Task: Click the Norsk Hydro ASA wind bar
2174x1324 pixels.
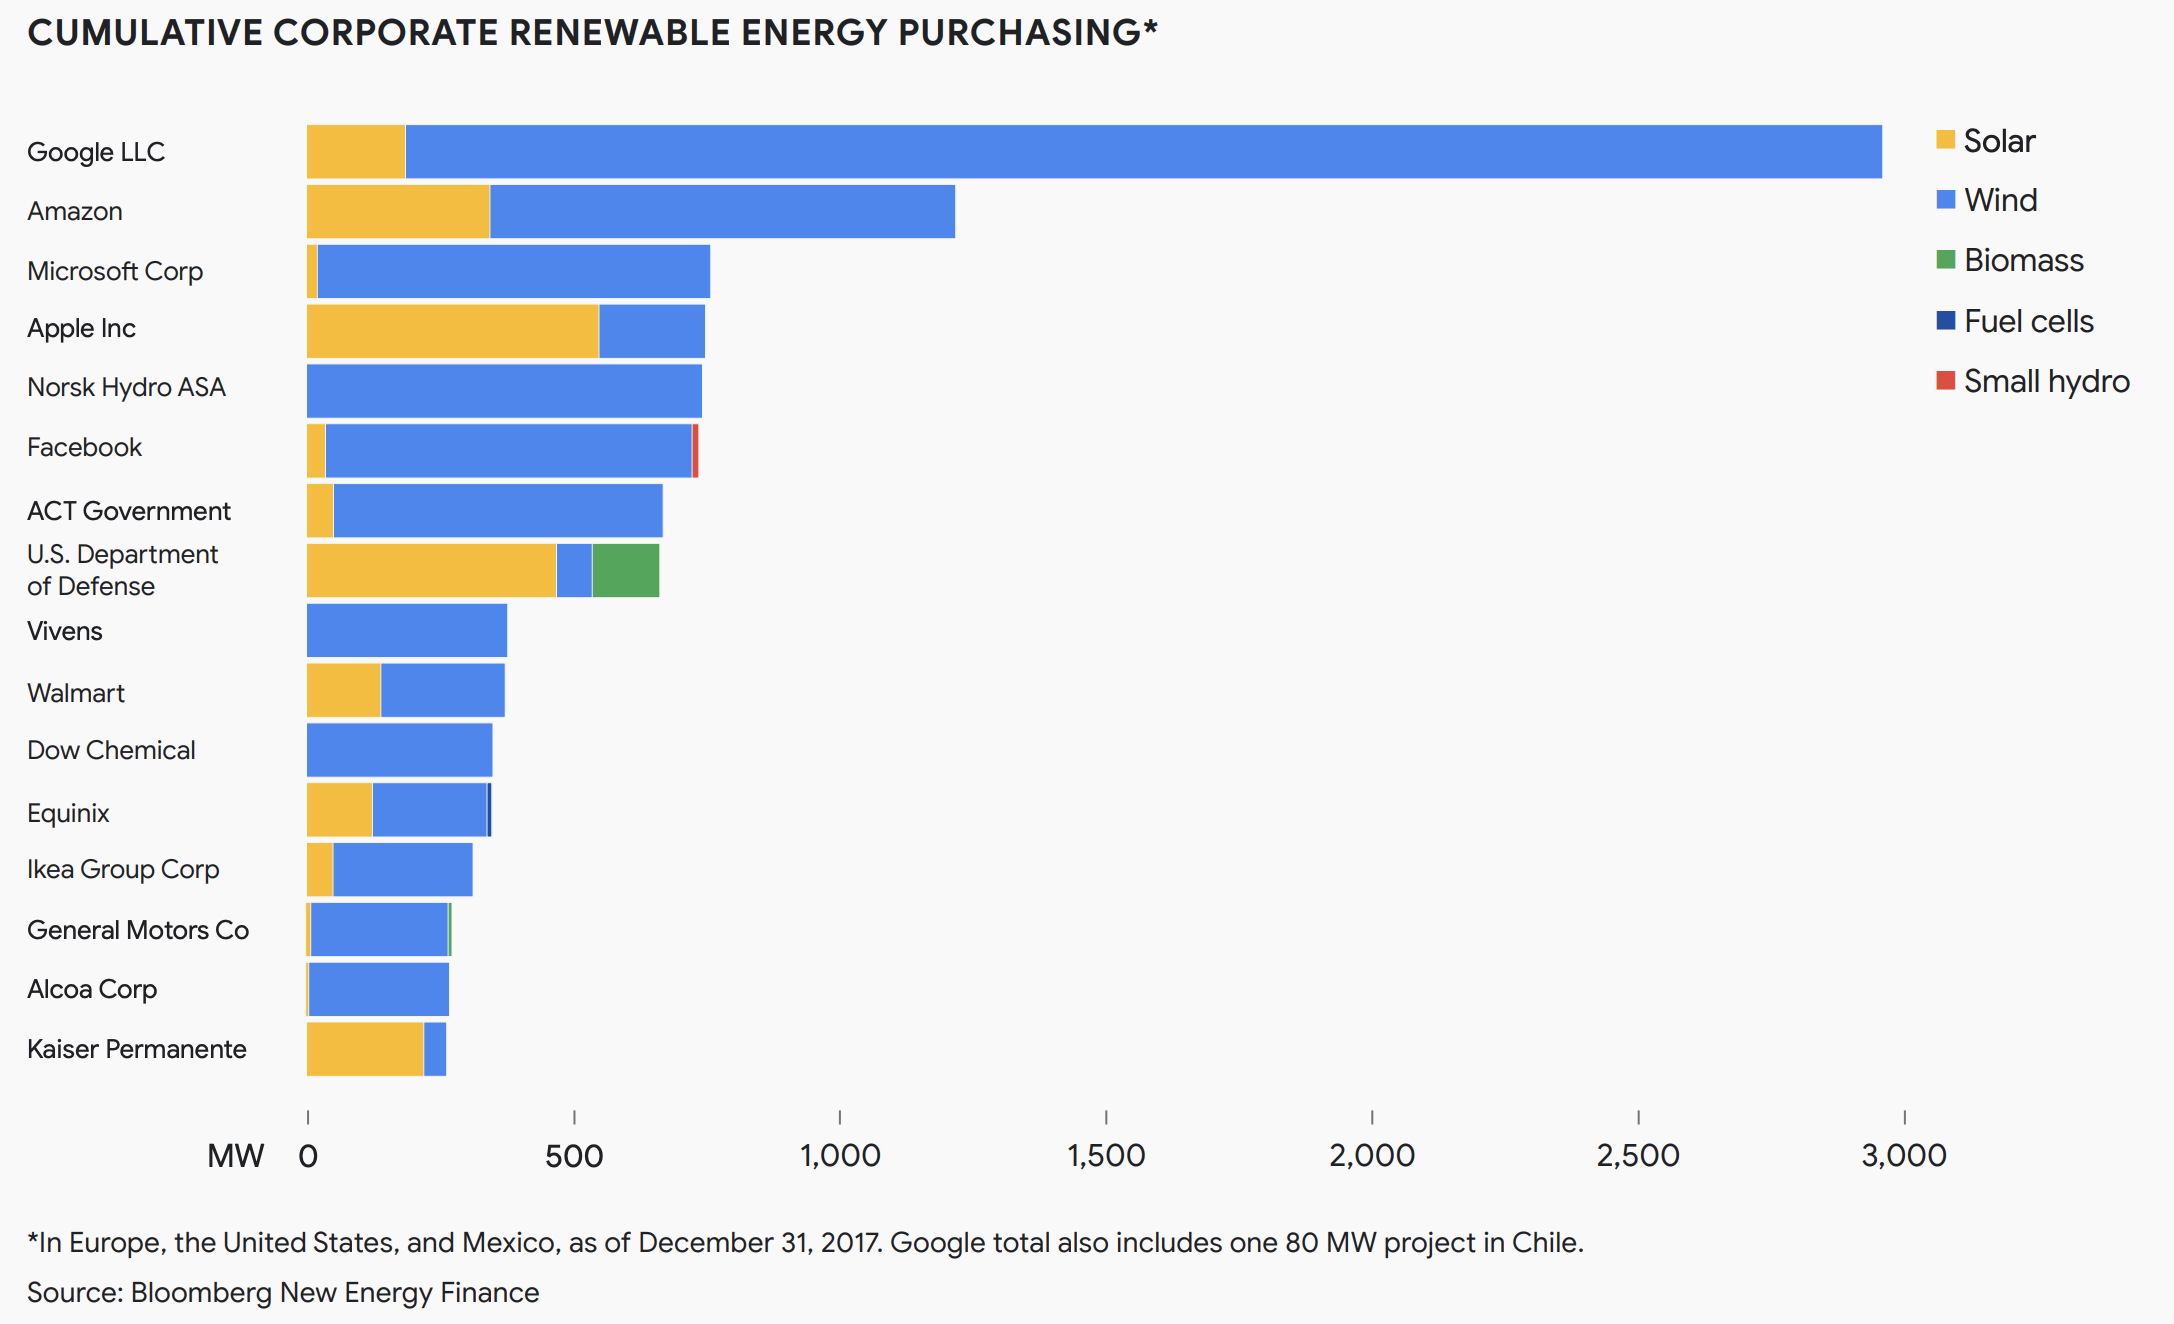Action: click(x=504, y=391)
